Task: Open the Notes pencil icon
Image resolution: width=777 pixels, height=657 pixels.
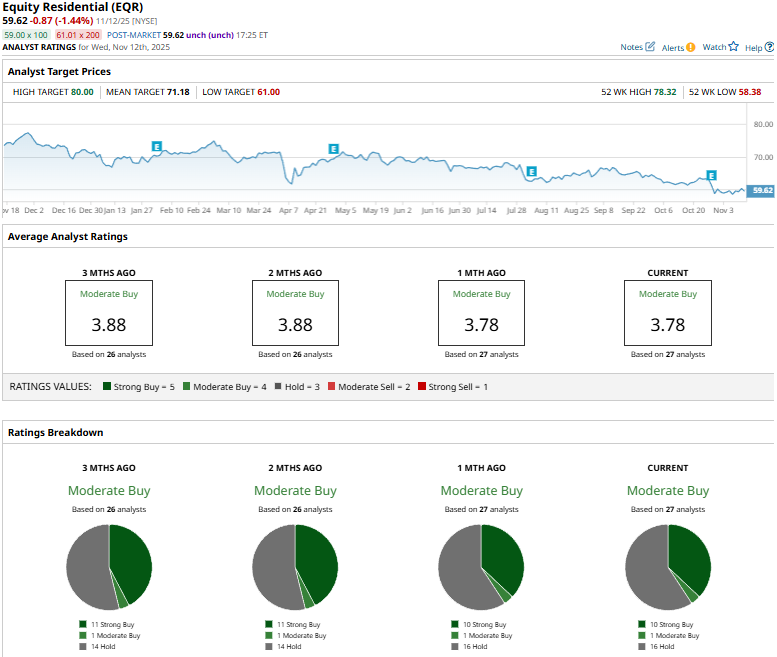Action: 651,47
